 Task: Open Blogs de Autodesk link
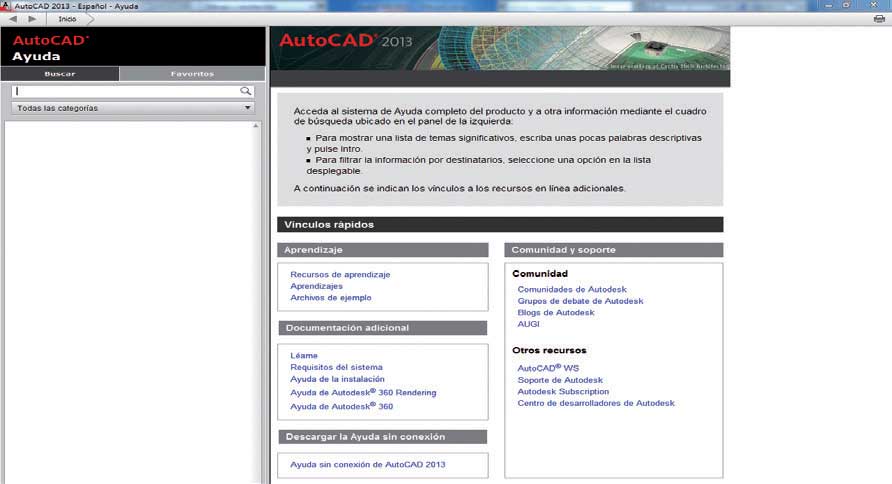pos(556,312)
